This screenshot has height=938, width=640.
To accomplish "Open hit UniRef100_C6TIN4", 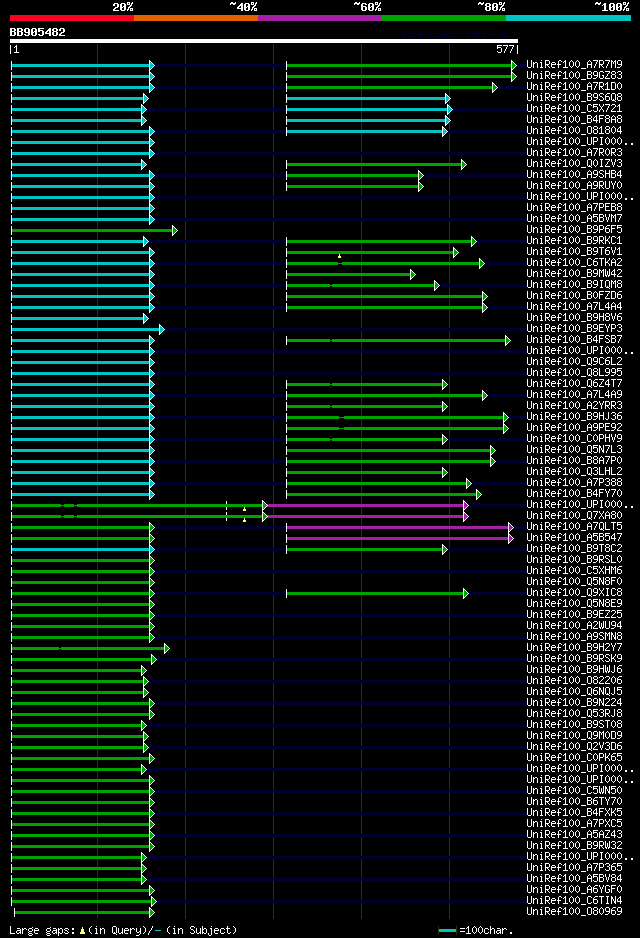I will (x=574, y=901).
